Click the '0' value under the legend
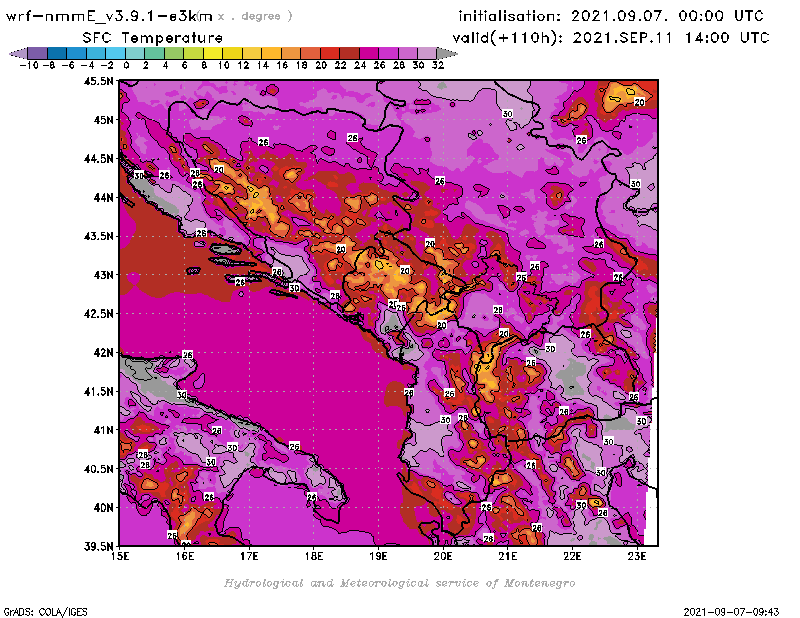 [x=126, y=65]
